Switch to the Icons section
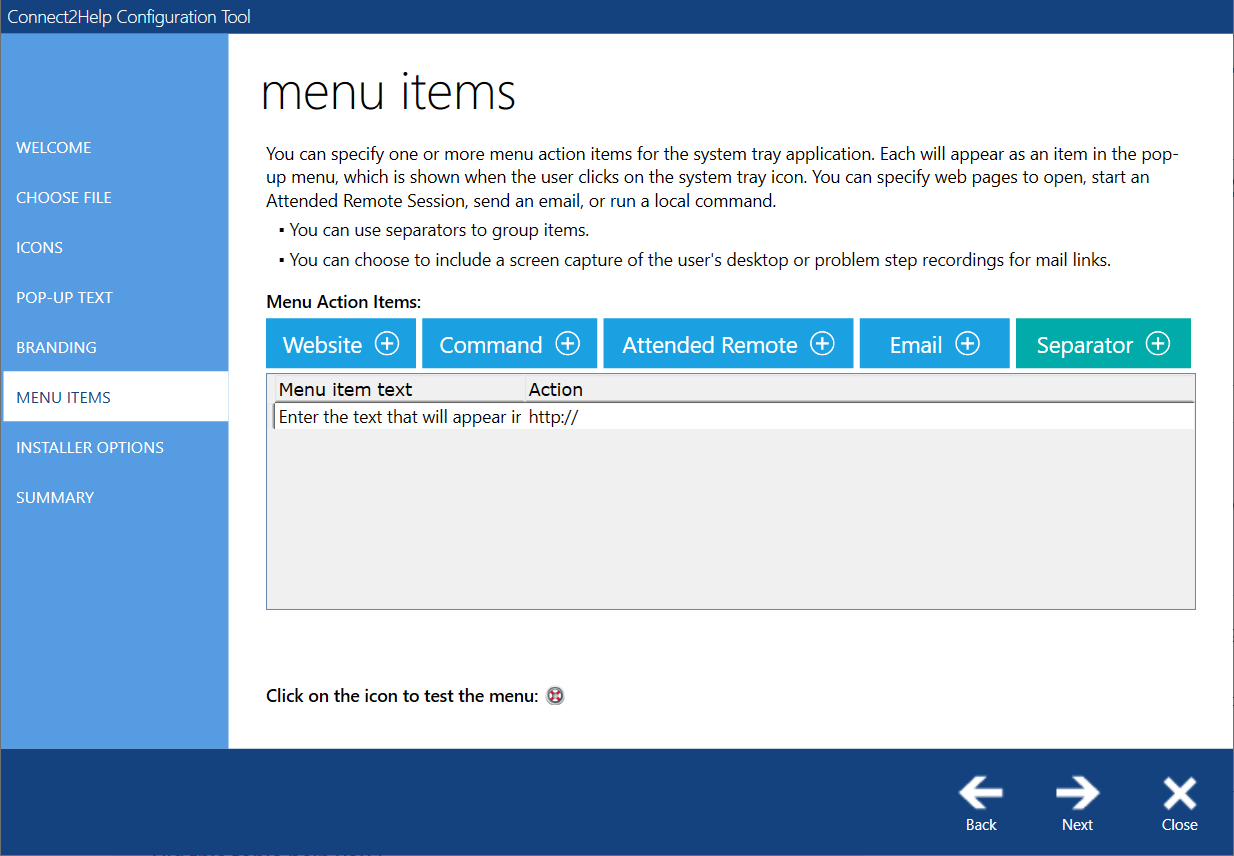Viewport: 1234px width, 856px height. 40,247
